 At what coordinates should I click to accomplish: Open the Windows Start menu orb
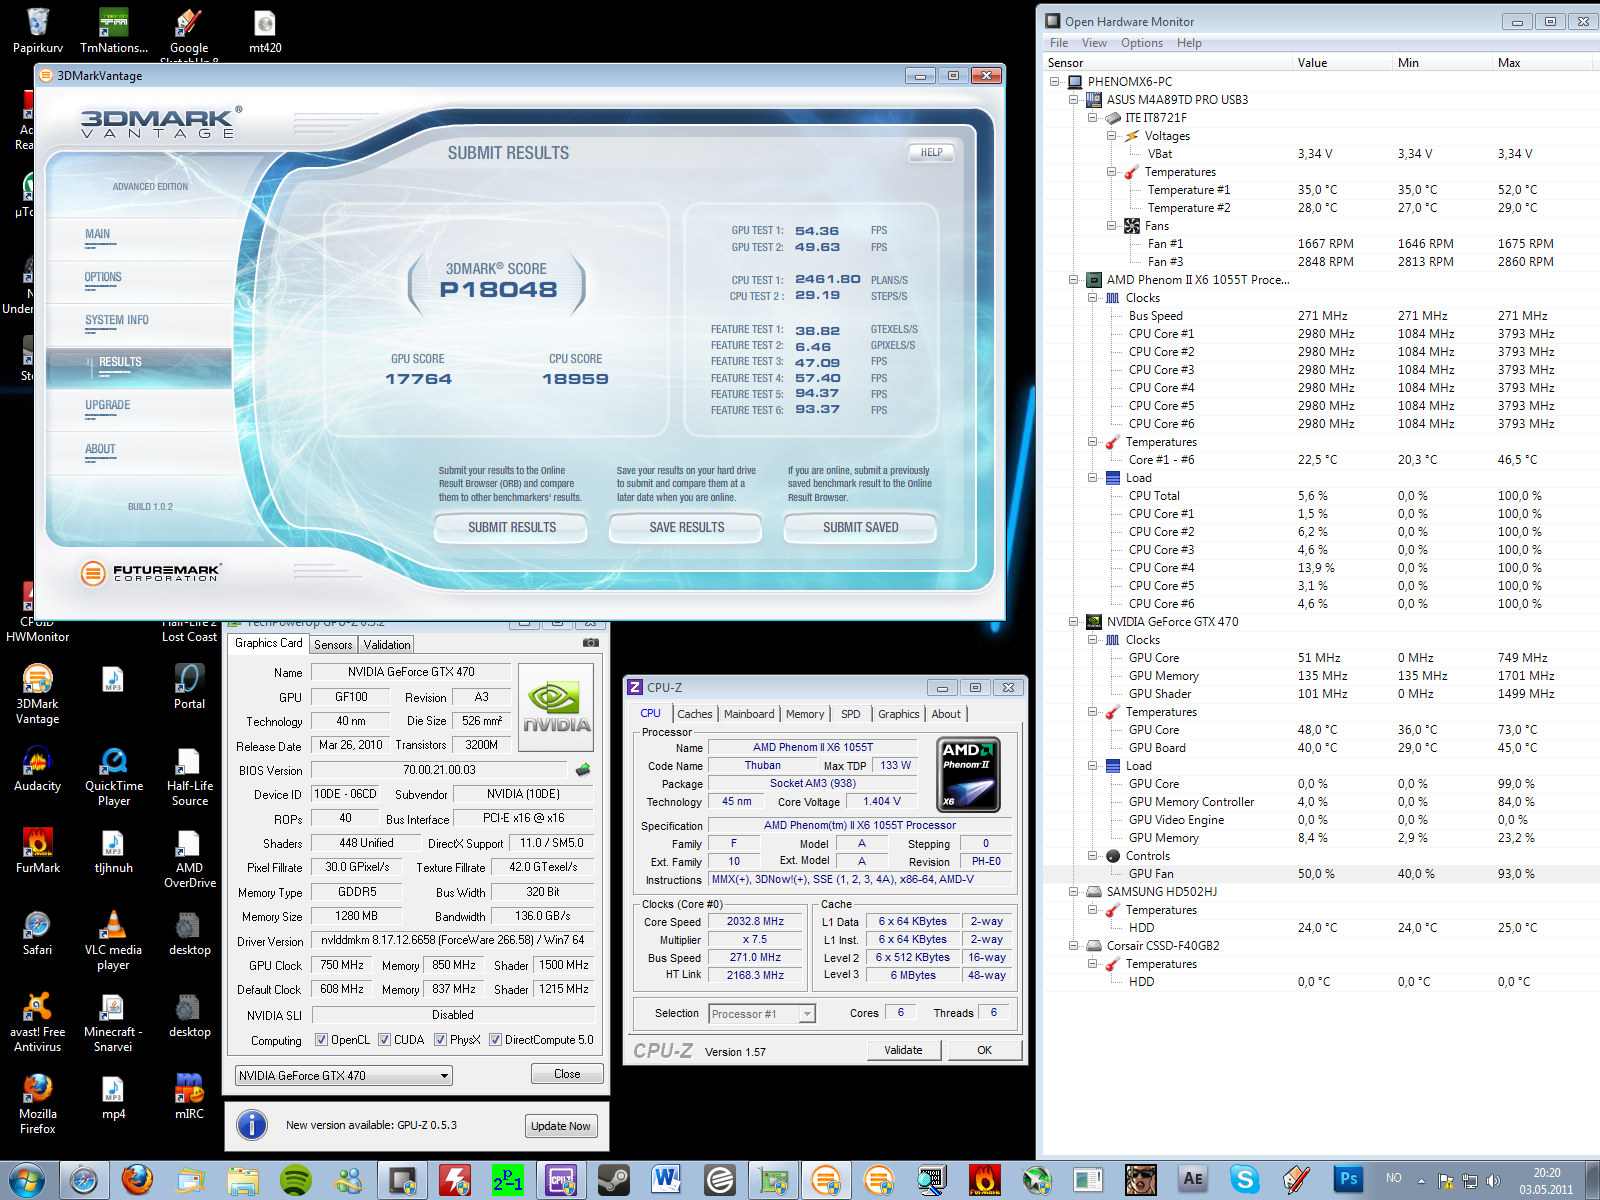tap(27, 1181)
